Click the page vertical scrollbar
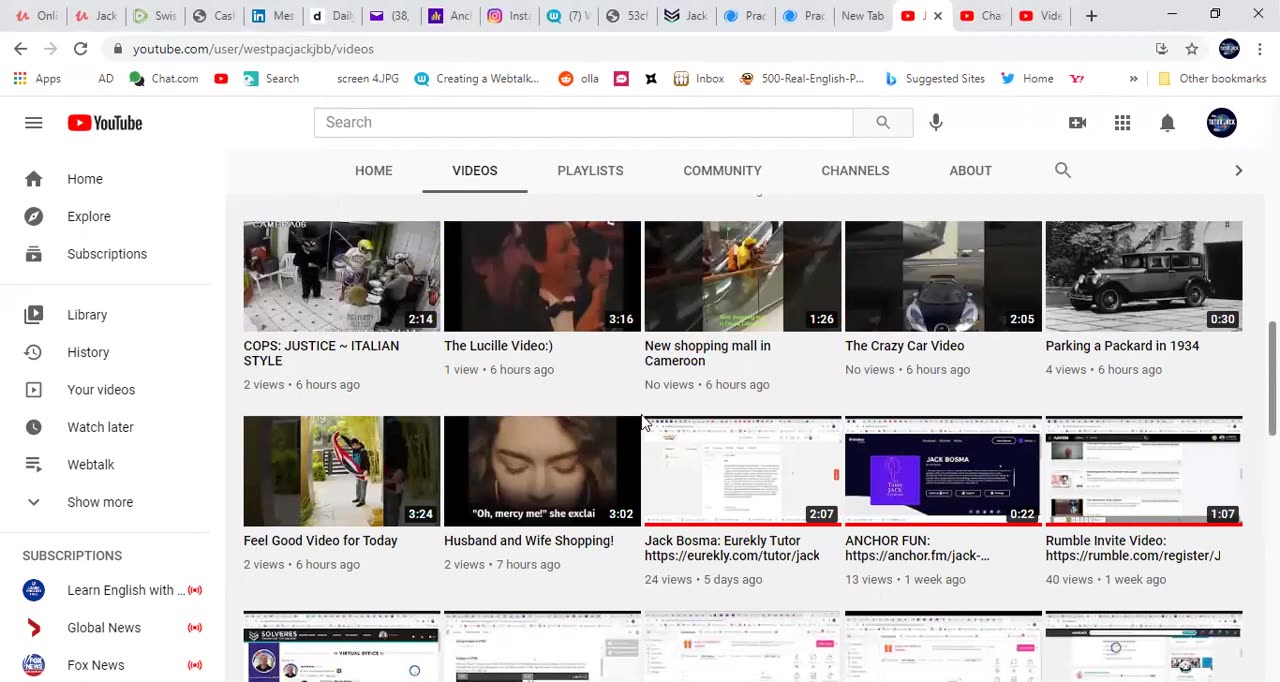The image size is (1280, 682). [x=1272, y=378]
